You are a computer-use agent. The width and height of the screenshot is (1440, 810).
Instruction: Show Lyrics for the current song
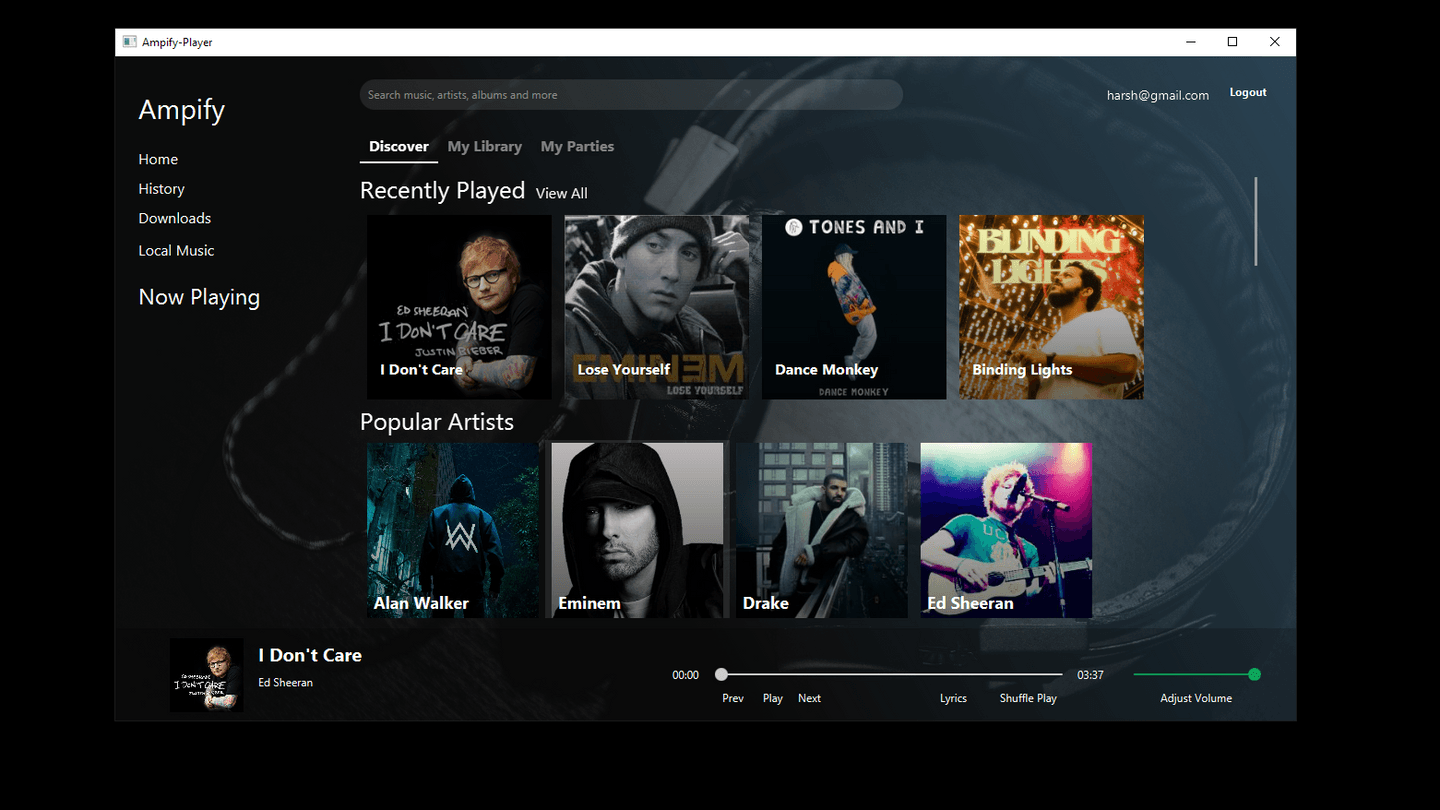click(953, 698)
